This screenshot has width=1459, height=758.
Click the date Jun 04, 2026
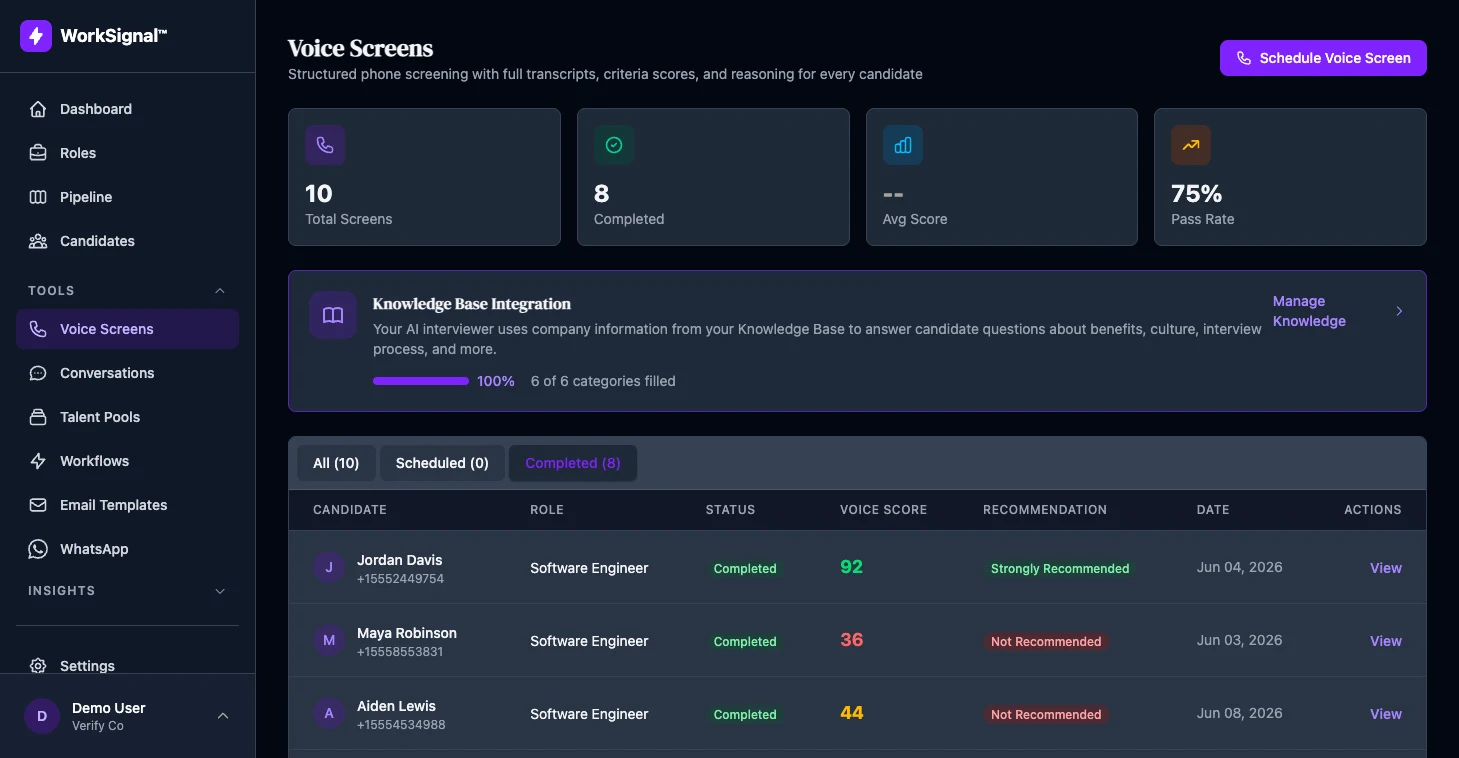pyautogui.click(x=1239, y=567)
